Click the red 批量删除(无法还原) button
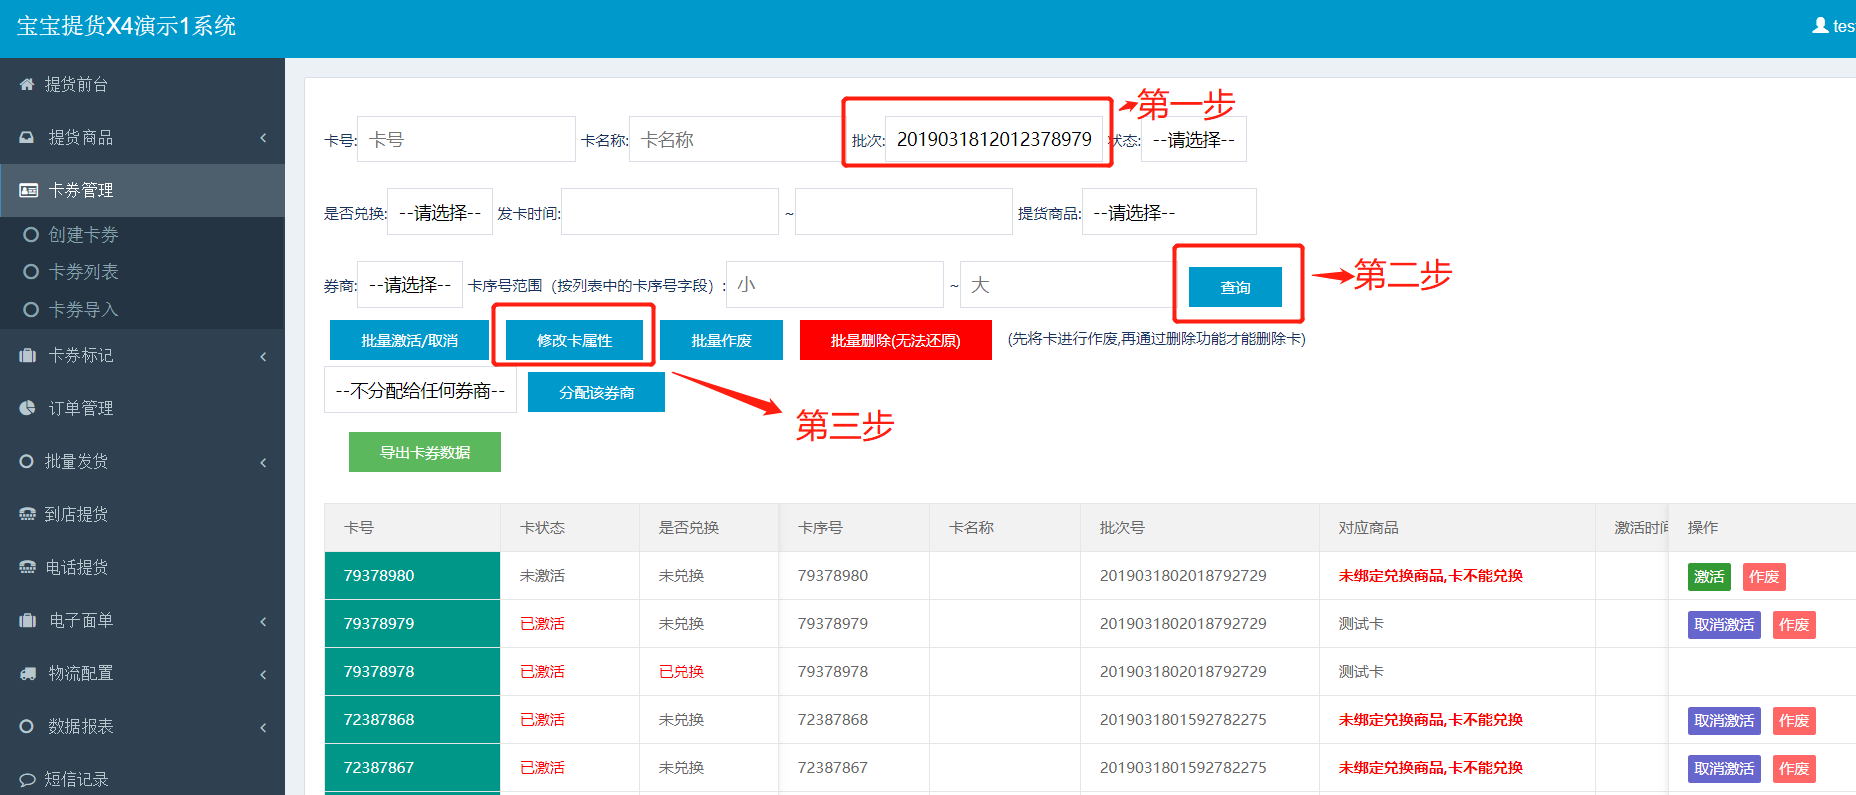This screenshot has width=1856, height=795. (895, 341)
